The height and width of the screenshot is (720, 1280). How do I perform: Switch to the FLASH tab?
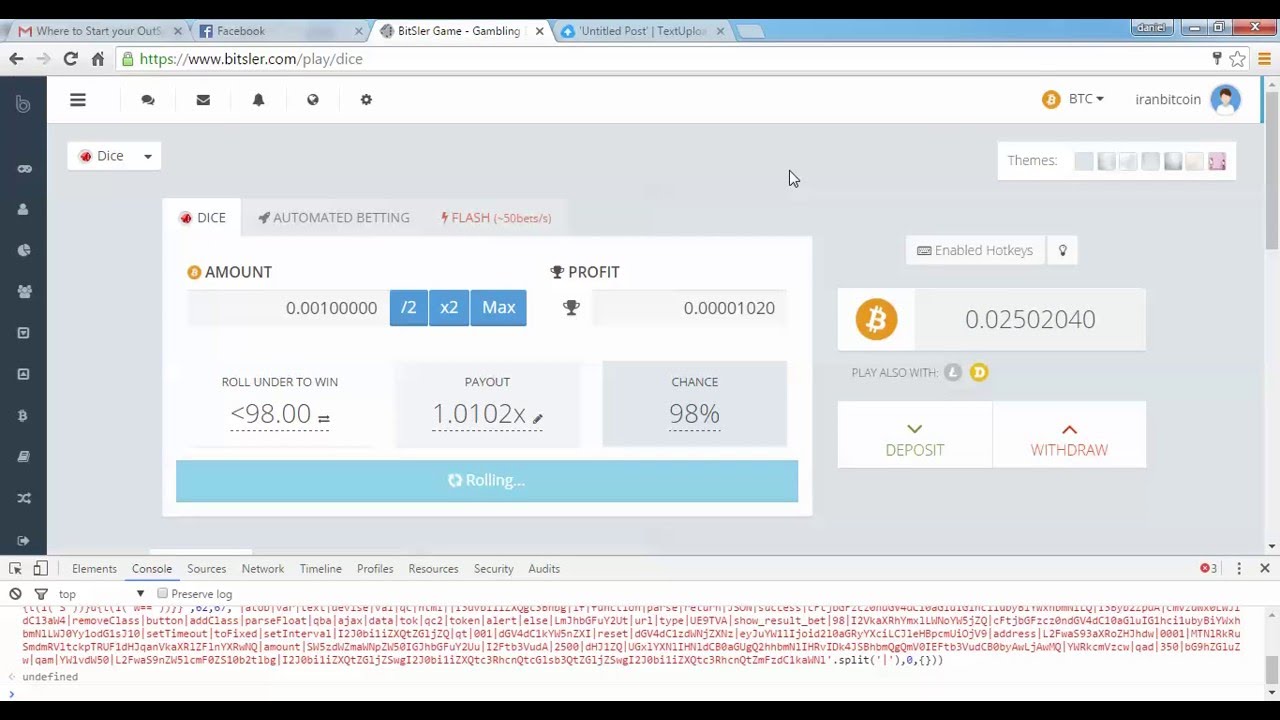[x=496, y=218]
